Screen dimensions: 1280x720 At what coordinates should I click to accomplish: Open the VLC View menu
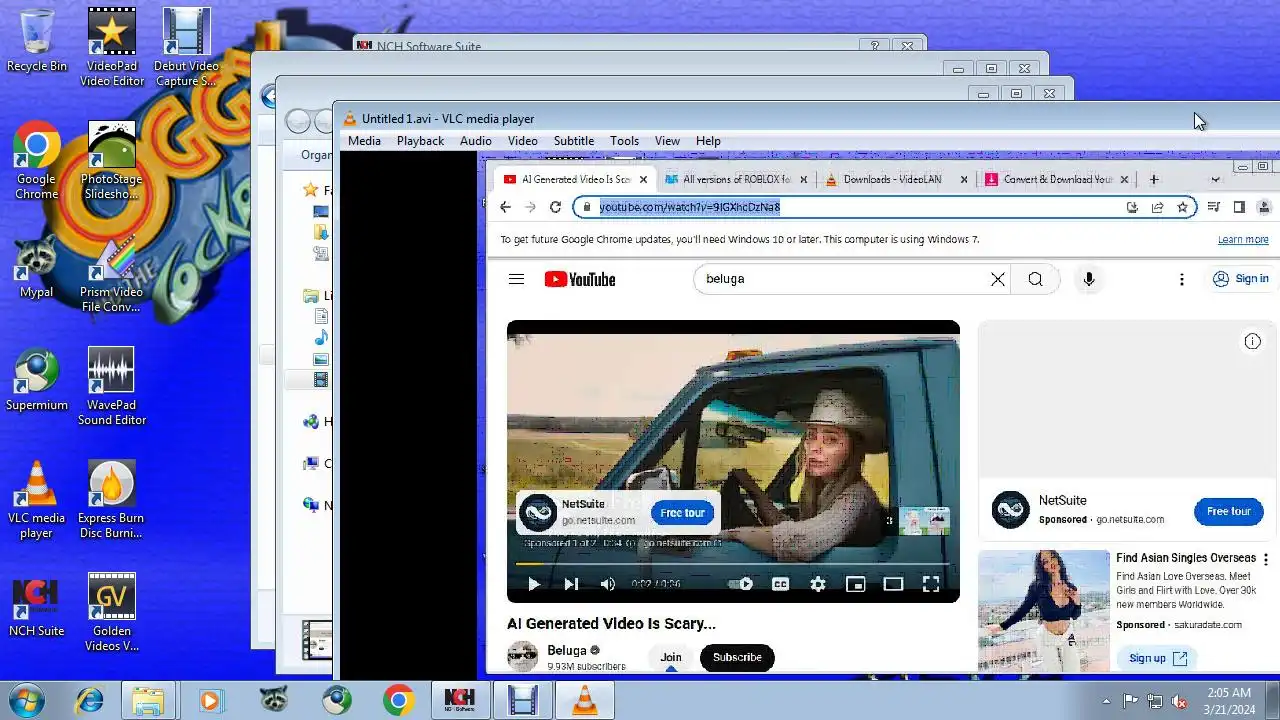pos(667,141)
